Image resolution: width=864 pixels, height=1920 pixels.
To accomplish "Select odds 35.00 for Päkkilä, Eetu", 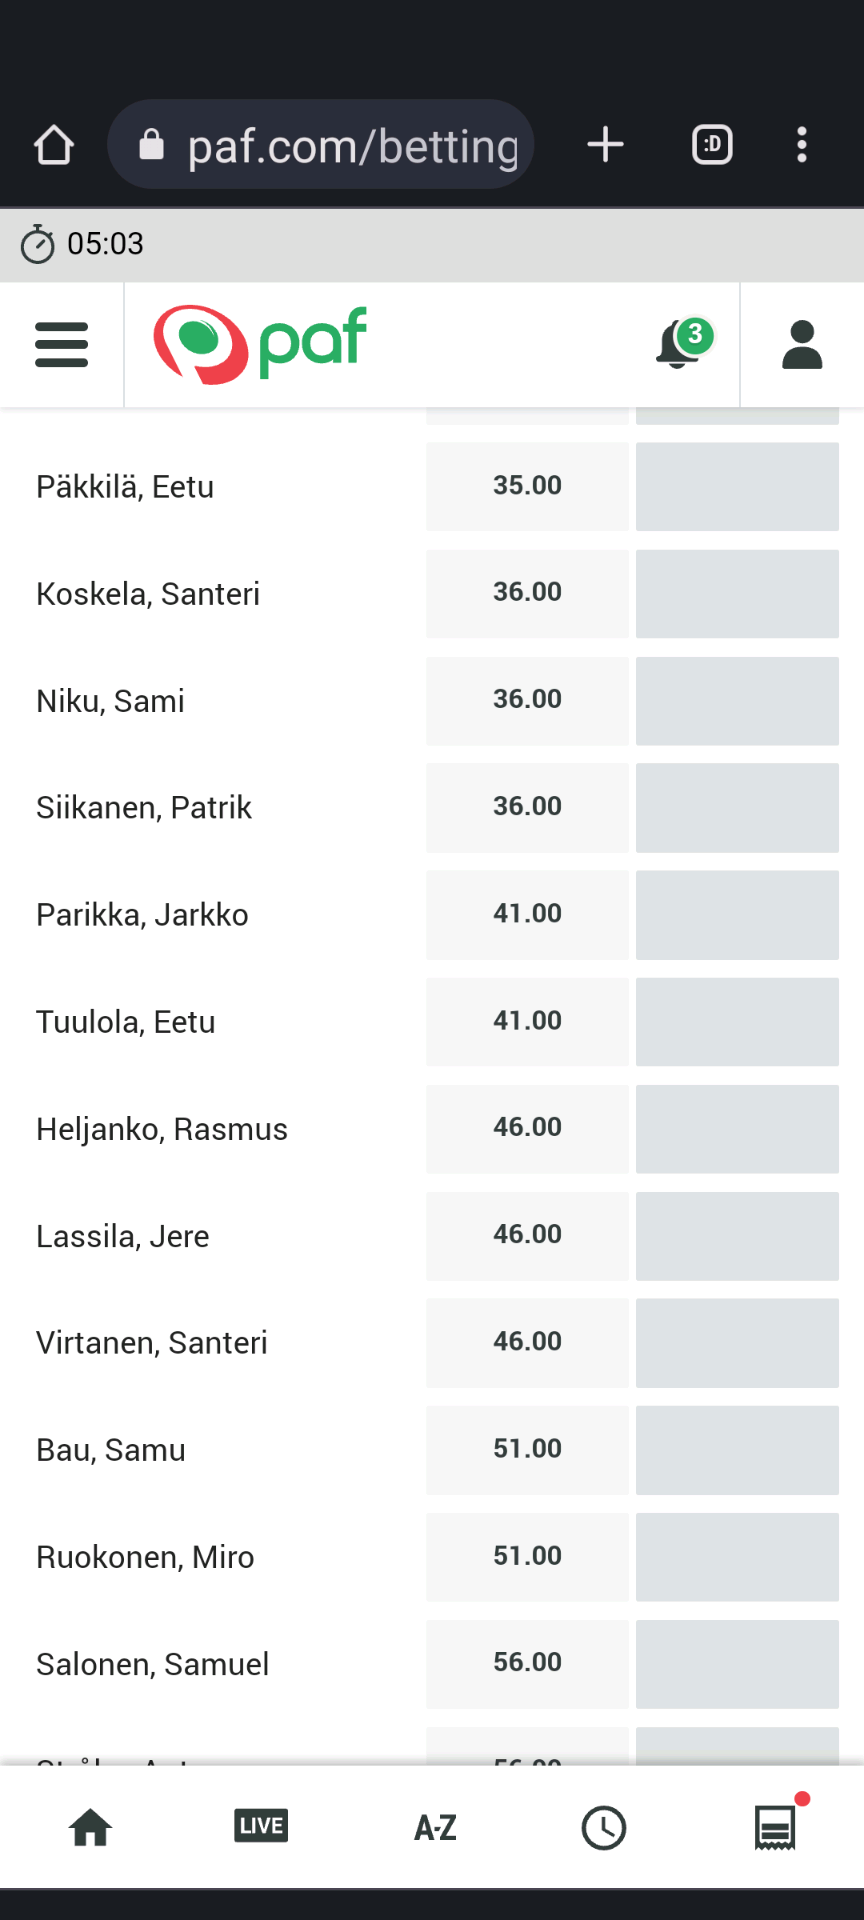I will [x=527, y=486].
